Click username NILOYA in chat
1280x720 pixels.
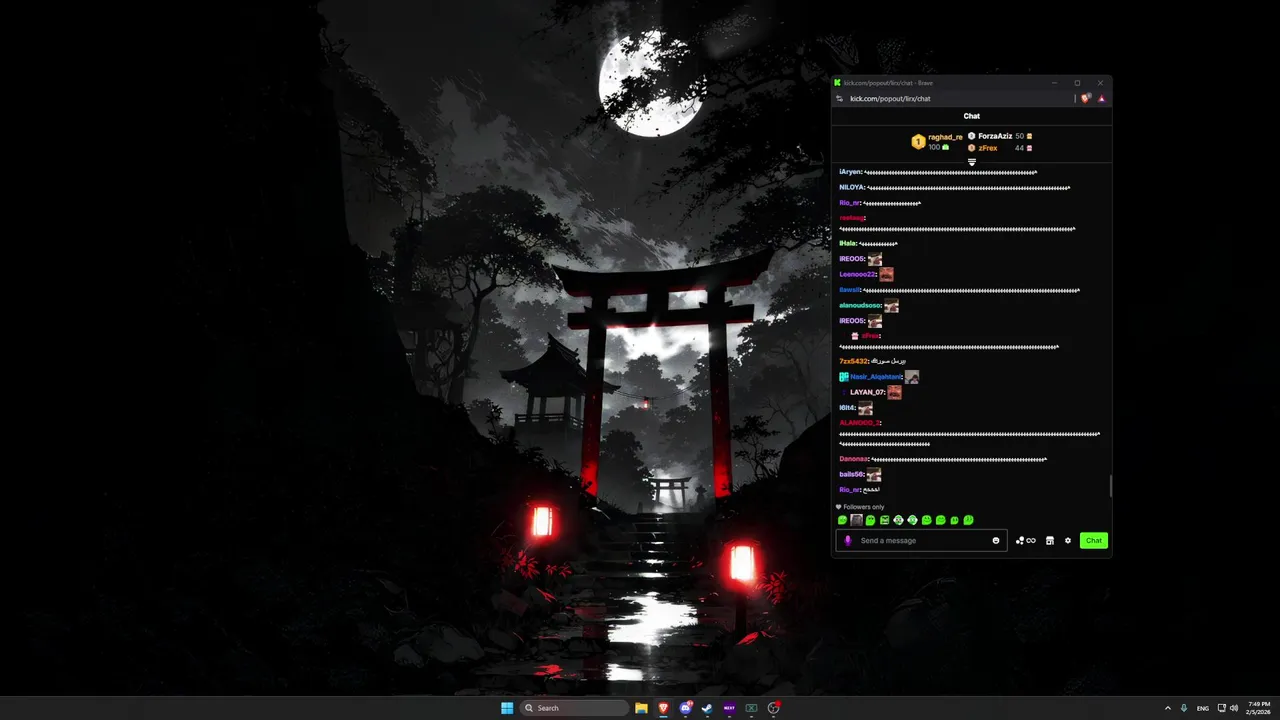(852, 187)
